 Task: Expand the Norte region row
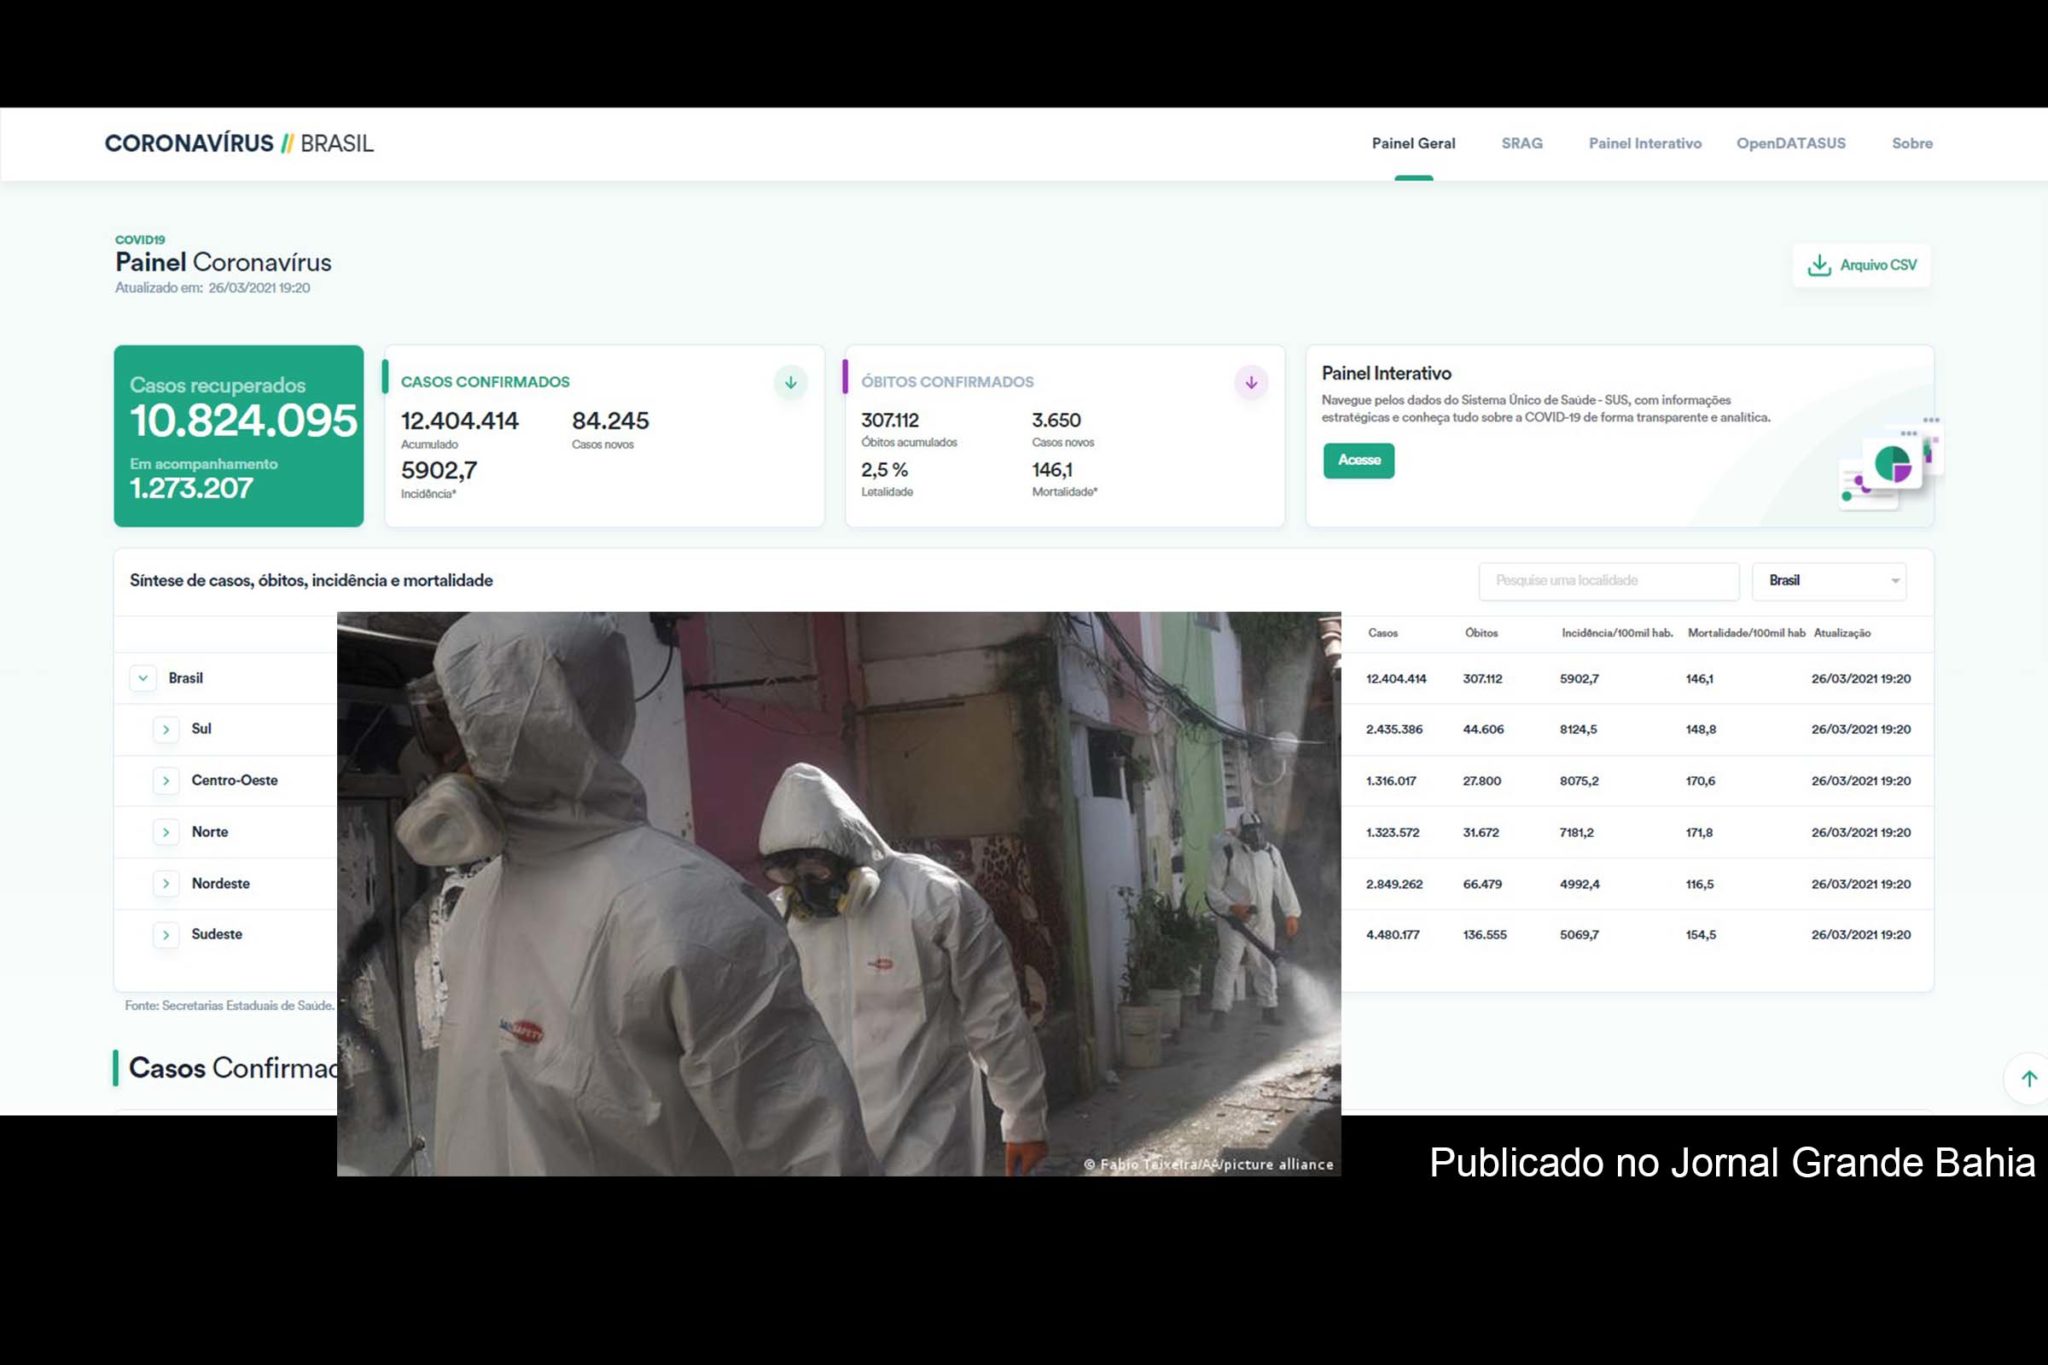point(166,832)
